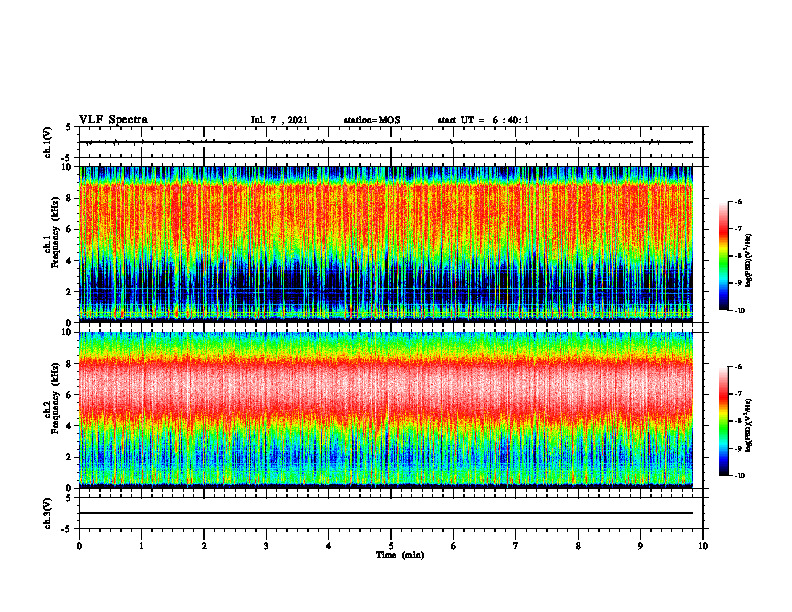Select the "2" kHz tick on ch.1 axis
The width and height of the screenshot is (792, 612).
tap(70, 291)
